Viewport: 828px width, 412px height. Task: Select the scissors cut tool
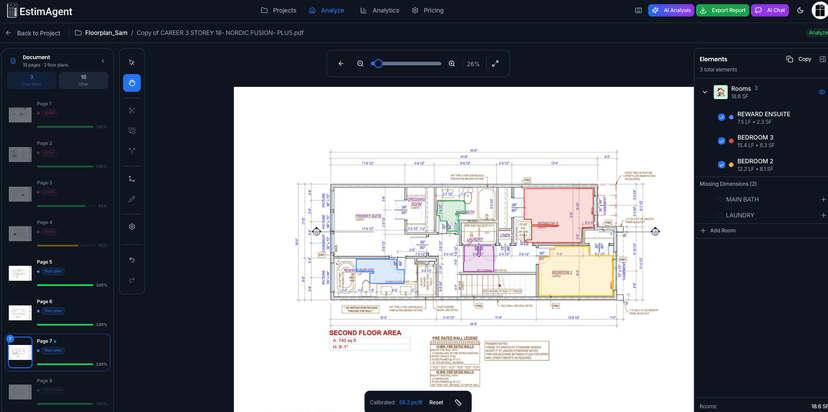point(132,110)
